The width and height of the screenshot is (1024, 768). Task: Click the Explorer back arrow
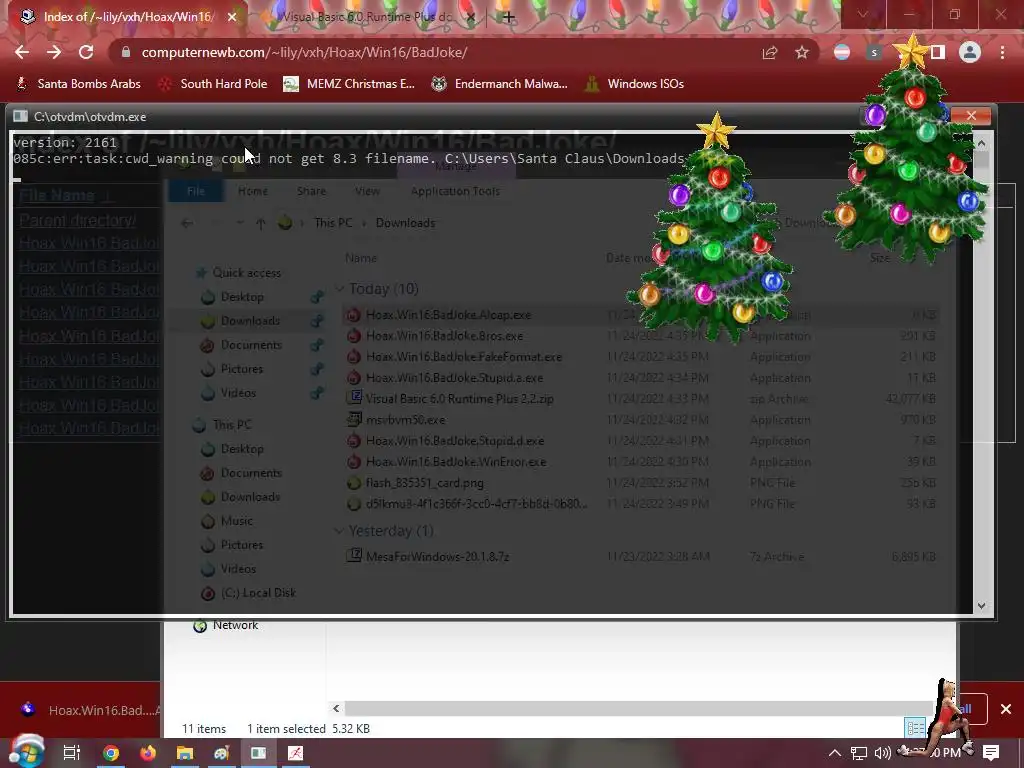[187, 223]
